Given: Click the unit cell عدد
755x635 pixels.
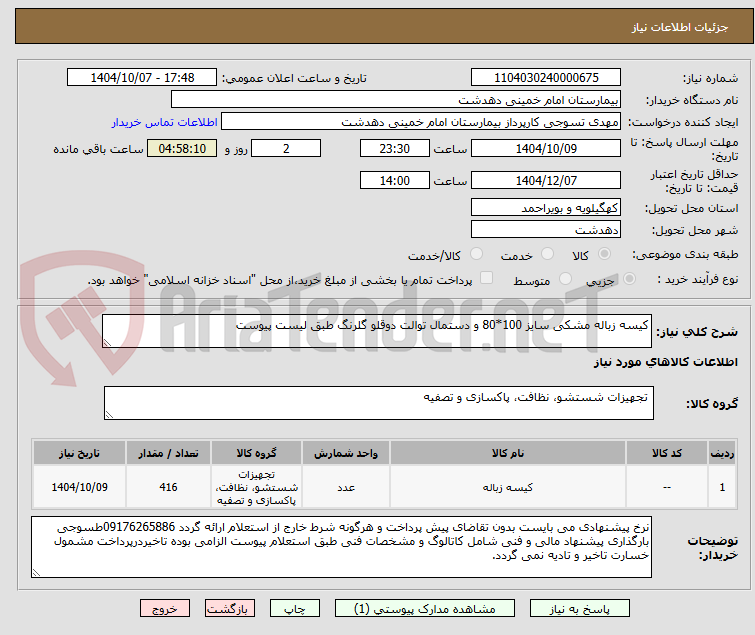Looking at the screenshot, I should (x=346, y=487).
